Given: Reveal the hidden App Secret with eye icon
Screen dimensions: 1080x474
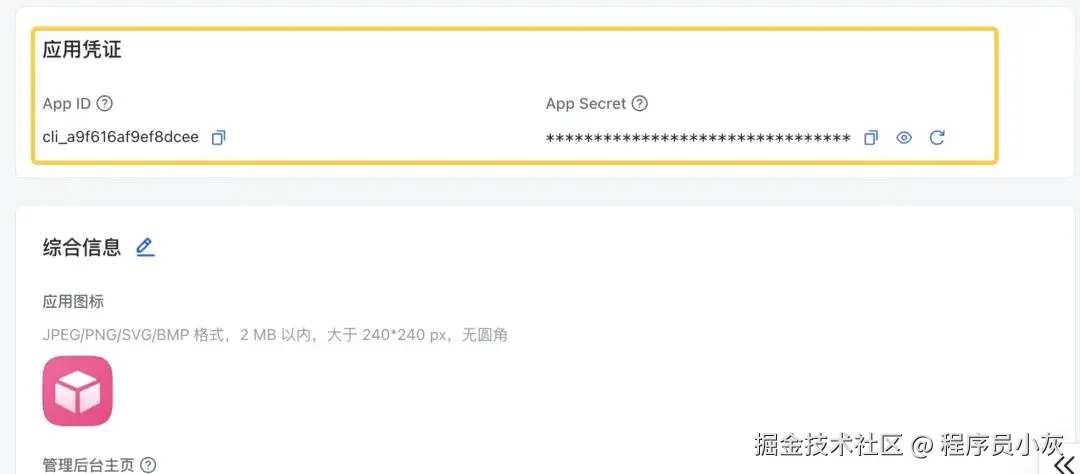Looking at the screenshot, I should 904,138.
